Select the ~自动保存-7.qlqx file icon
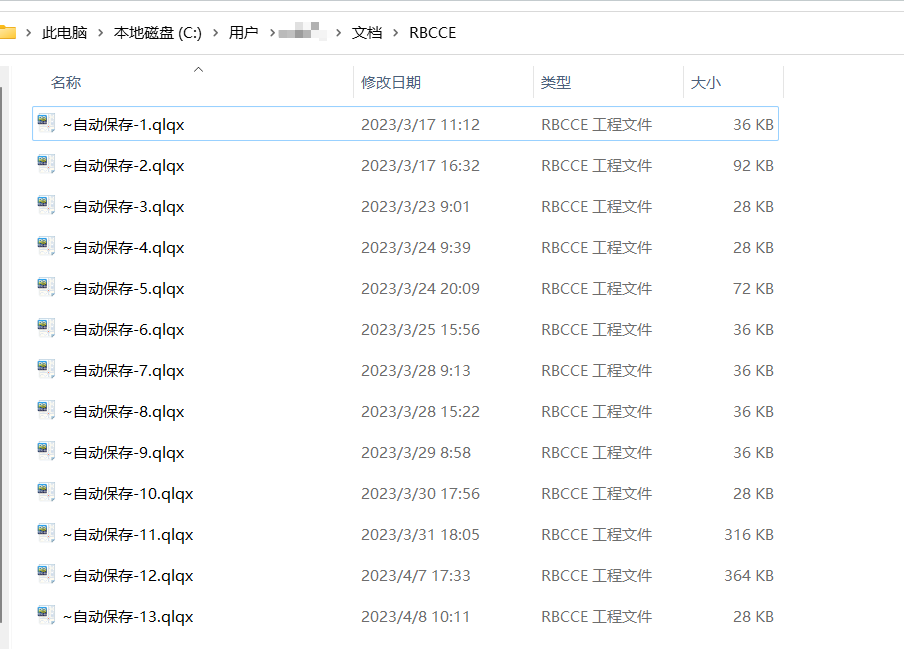904x649 pixels. click(44, 370)
